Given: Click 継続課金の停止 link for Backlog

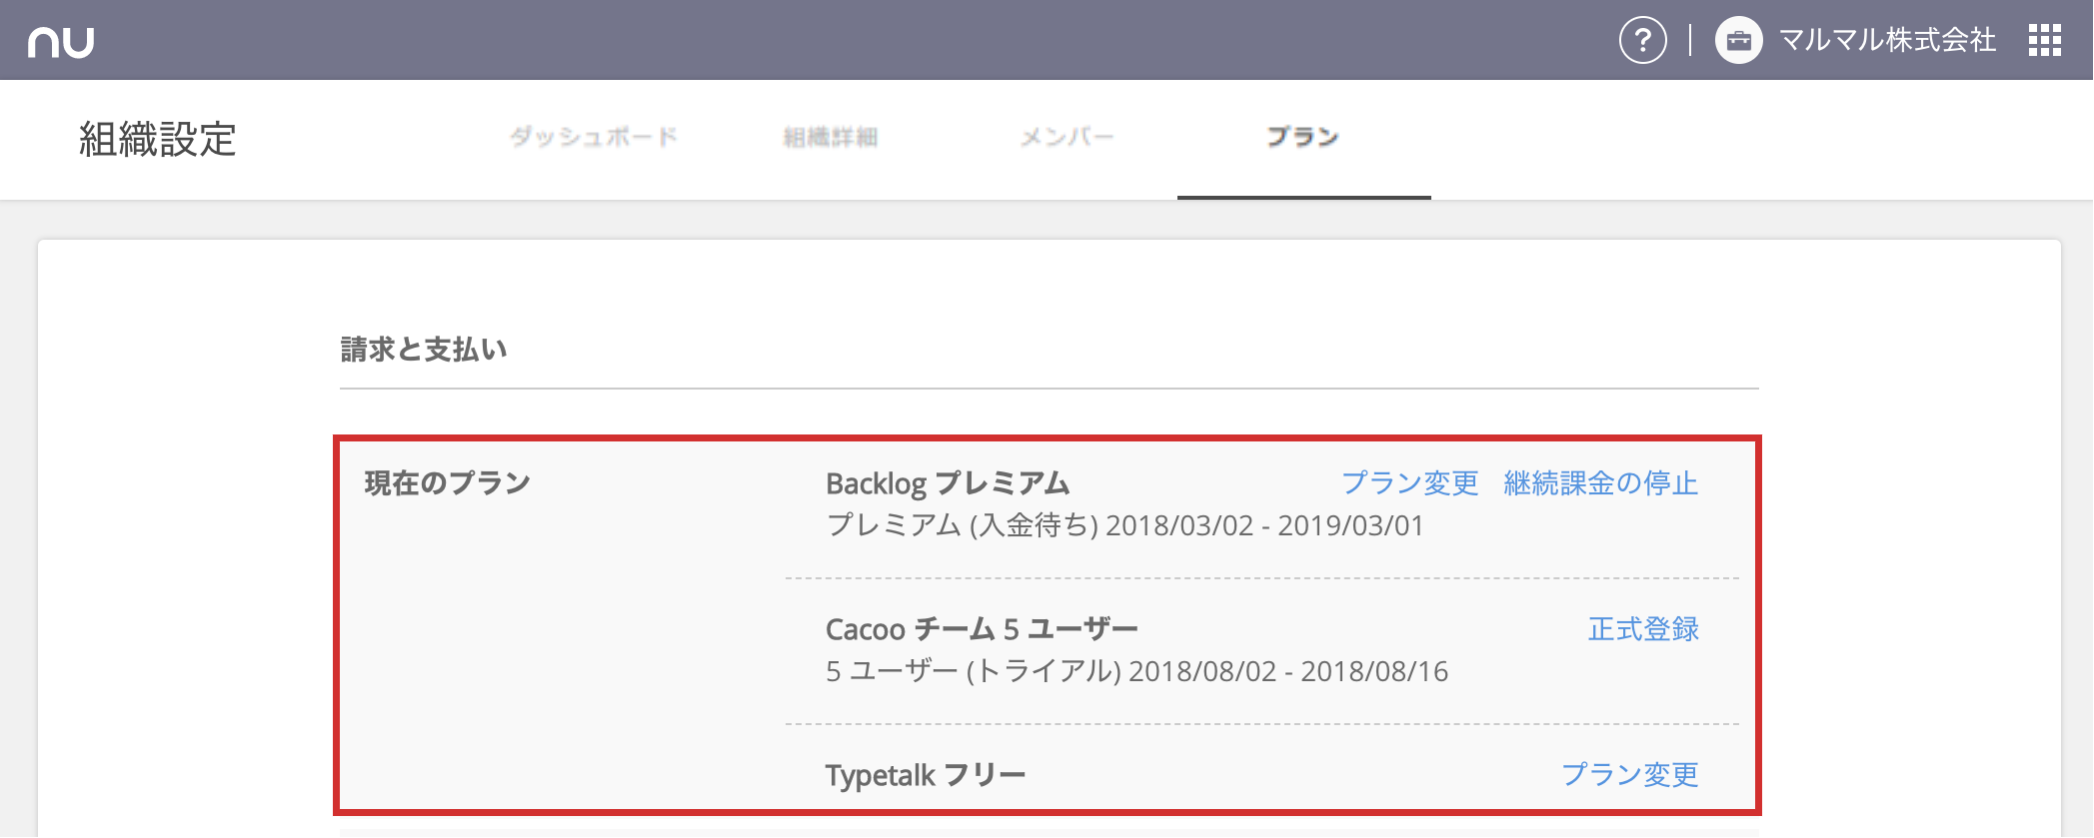Looking at the screenshot, I should click(x=1601, y=483).
